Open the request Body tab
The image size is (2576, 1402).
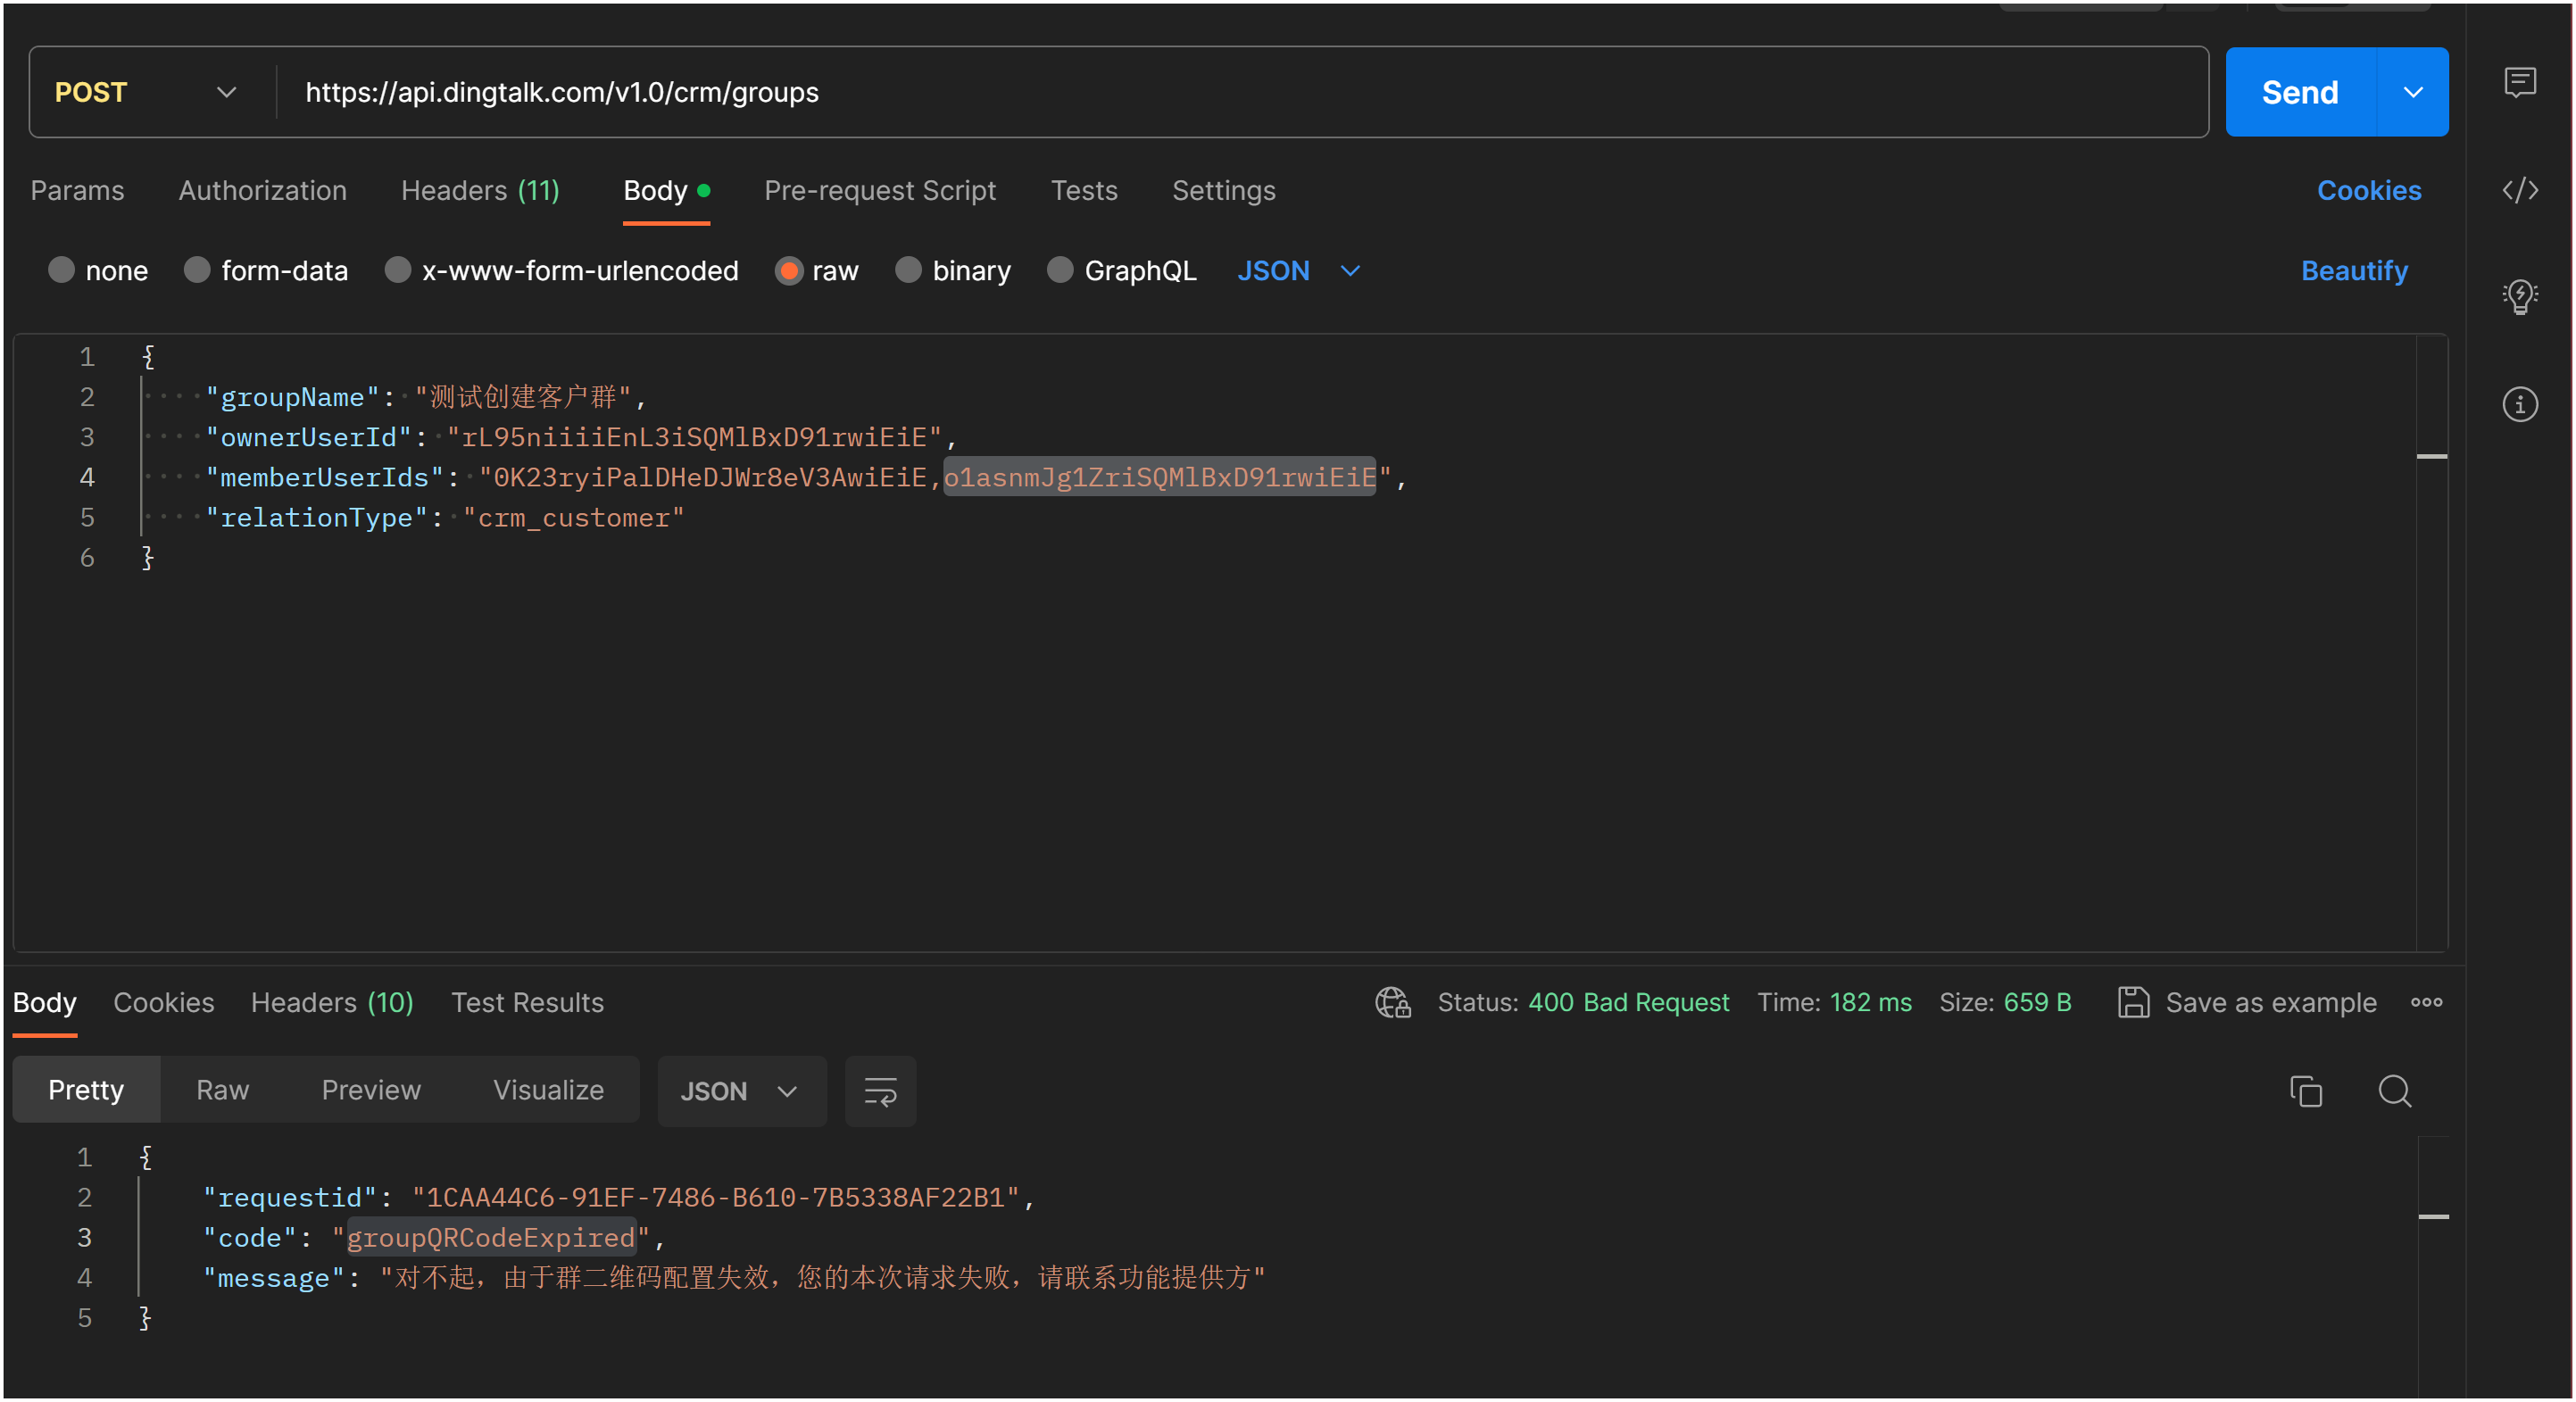click(666, 190)
